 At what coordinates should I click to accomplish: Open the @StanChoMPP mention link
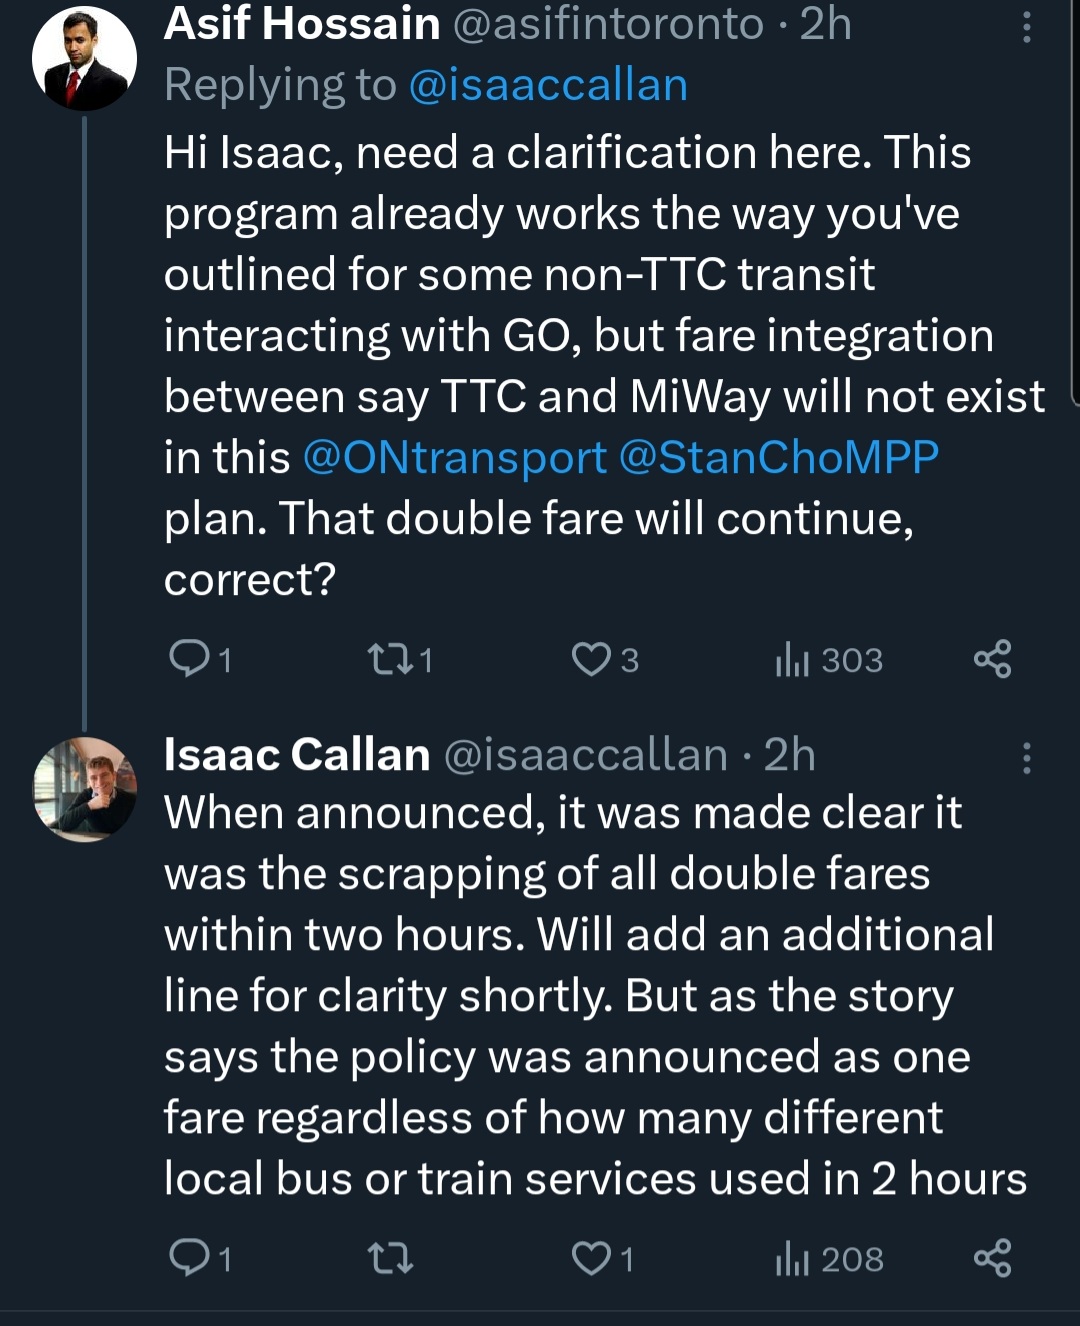(779, 458)
